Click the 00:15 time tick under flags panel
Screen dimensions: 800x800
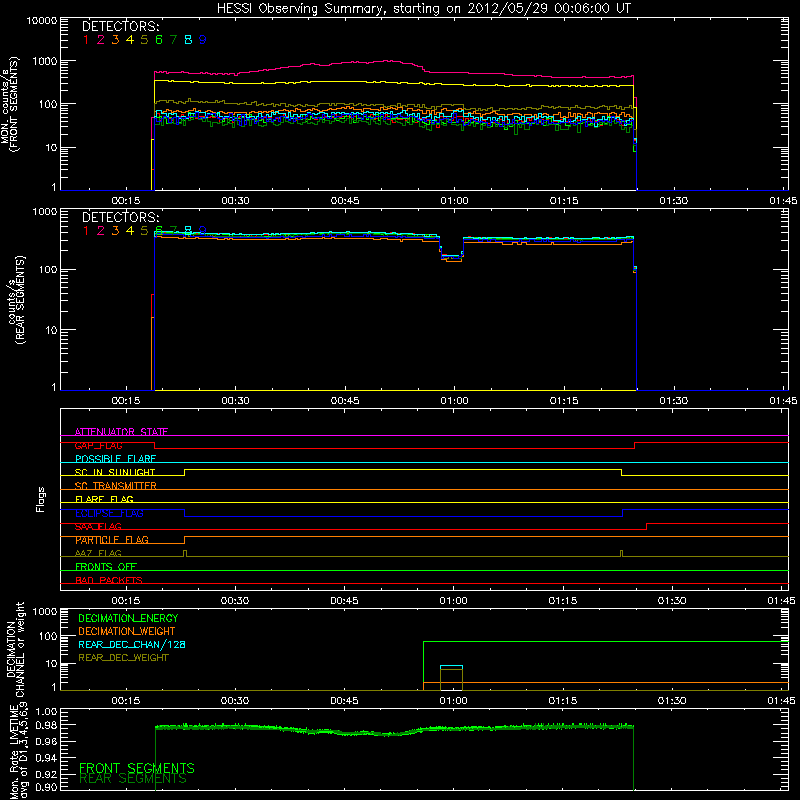tap(126, 601)
